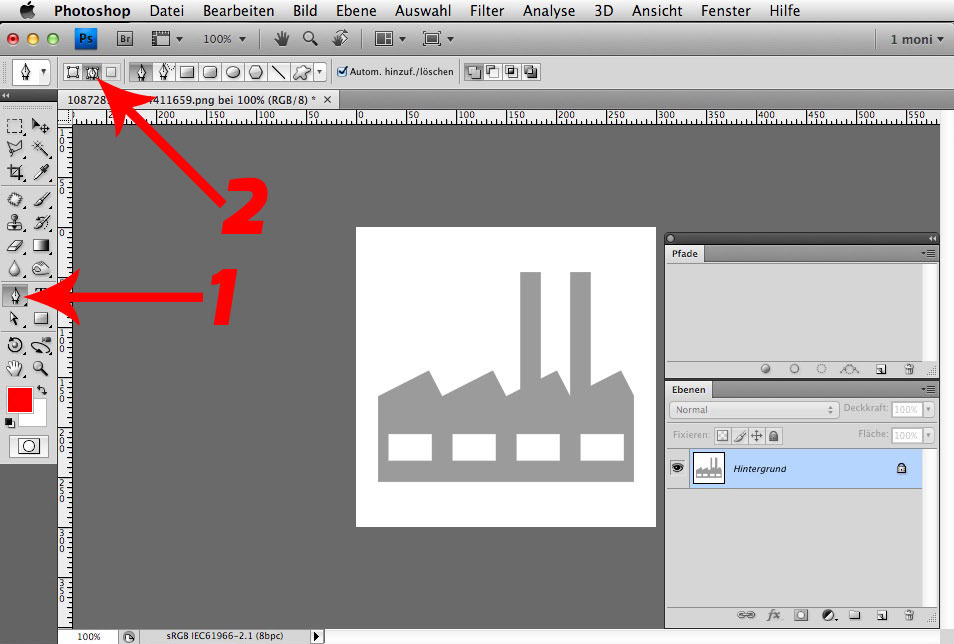Select the Gradient tool

point(41,245)
